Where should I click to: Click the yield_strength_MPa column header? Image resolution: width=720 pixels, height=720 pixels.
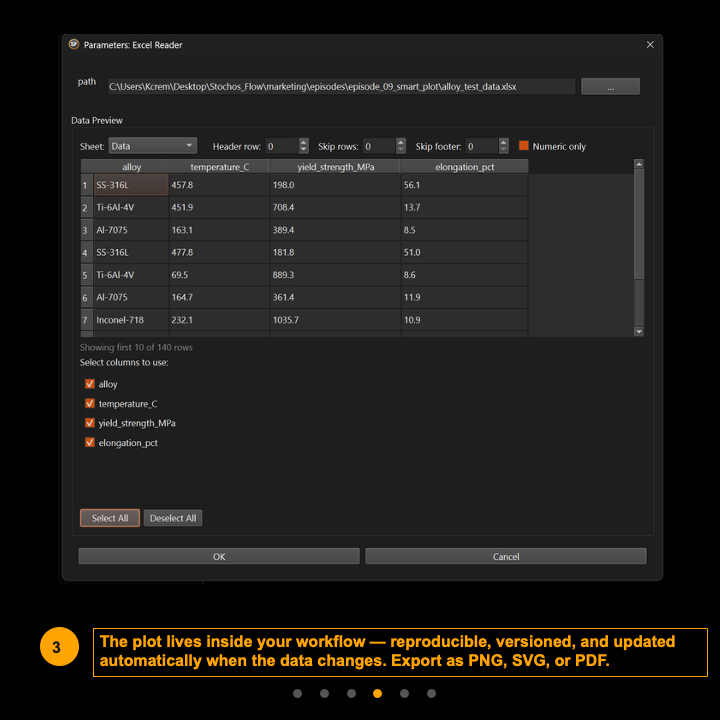[334, 167]
